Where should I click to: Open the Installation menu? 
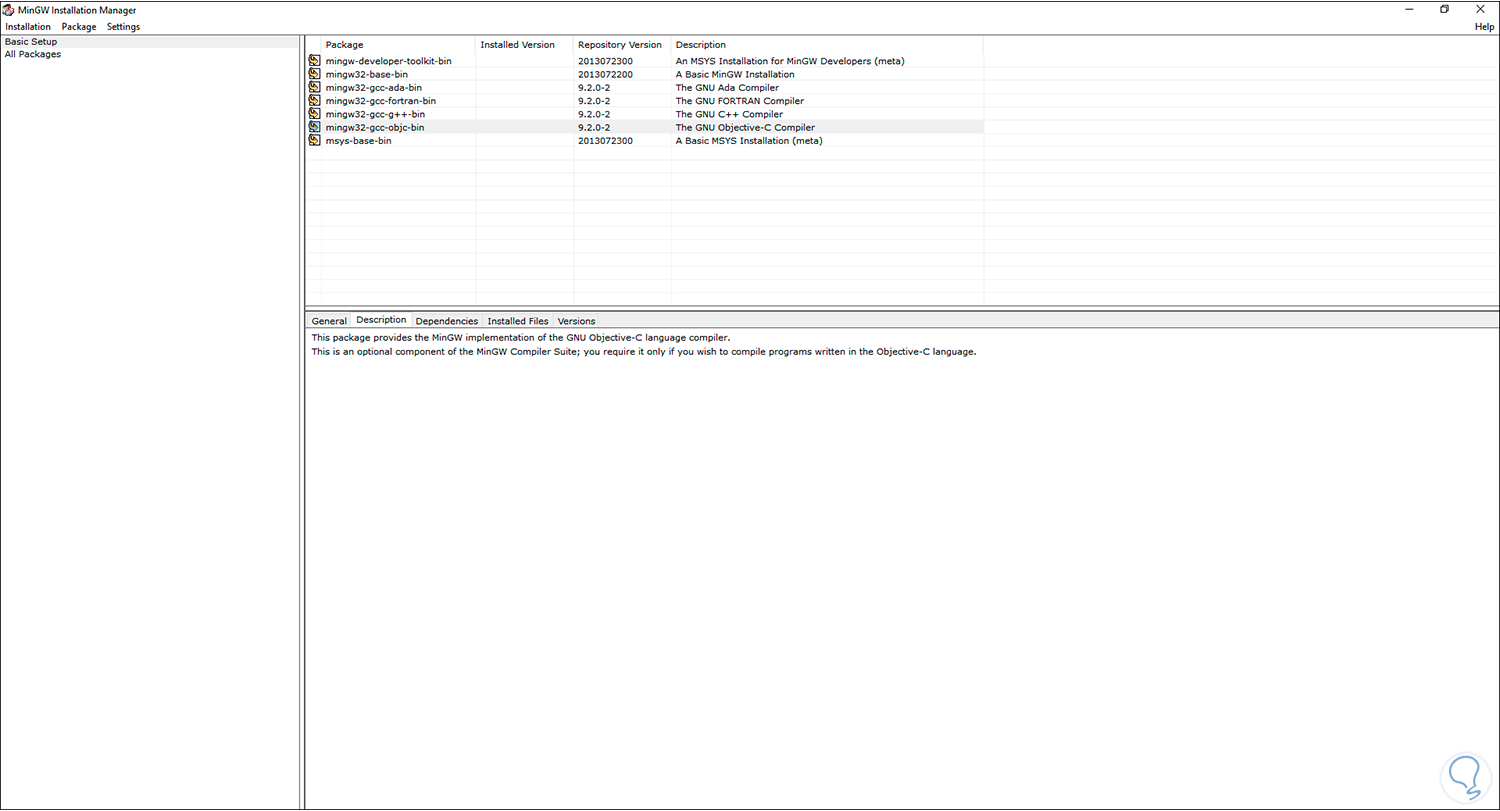pos(28,27)
